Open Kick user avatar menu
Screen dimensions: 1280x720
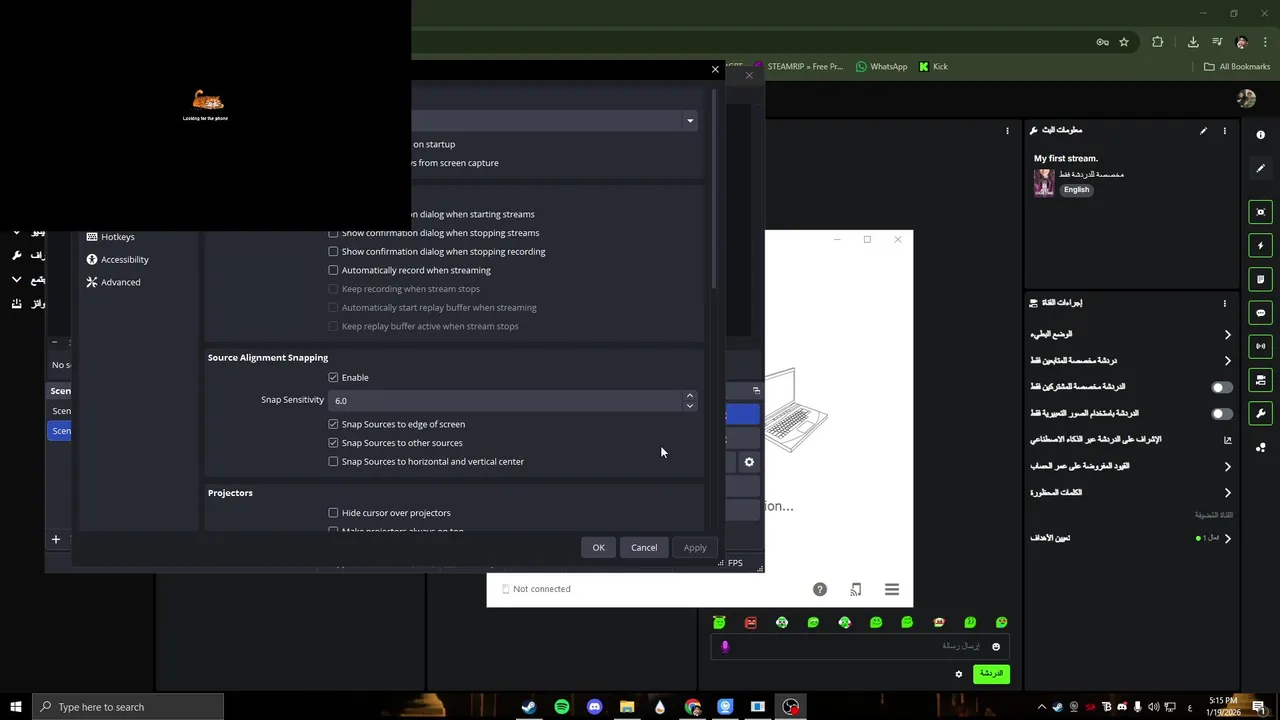pos(1246,98)
